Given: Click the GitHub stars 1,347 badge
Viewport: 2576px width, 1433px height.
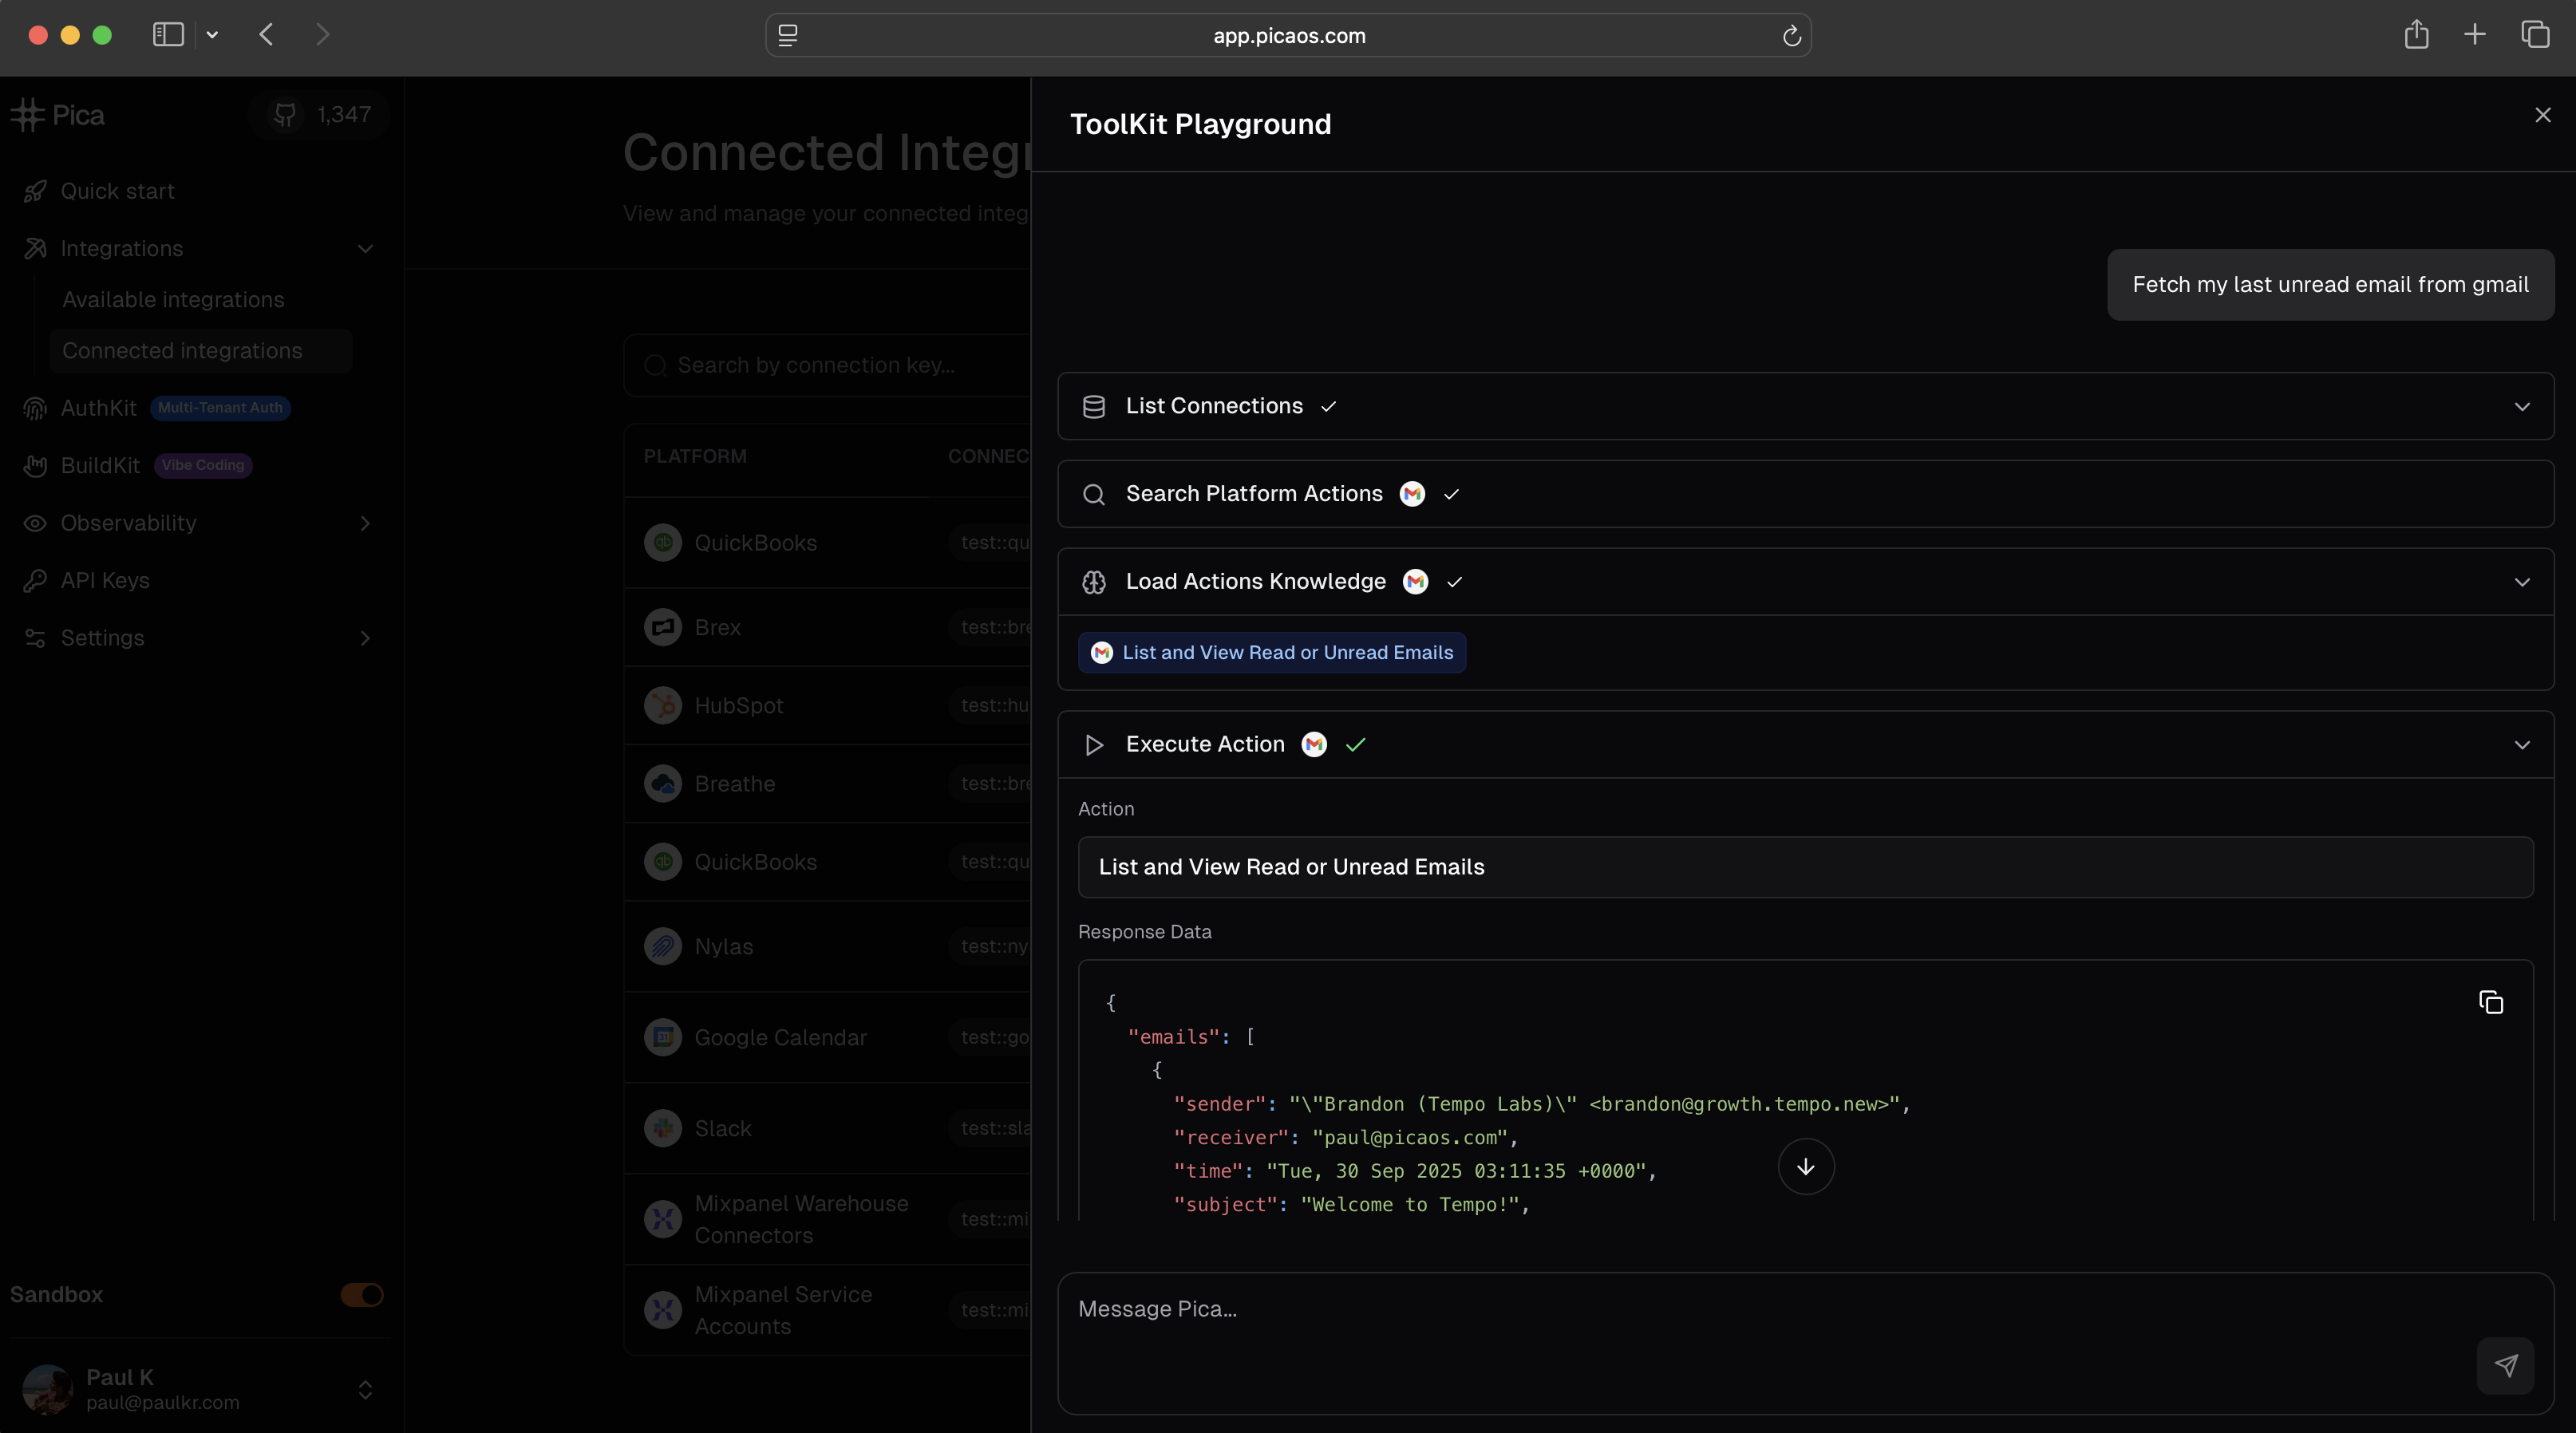Looking at the screenshot, I should (x=320, y=115).
